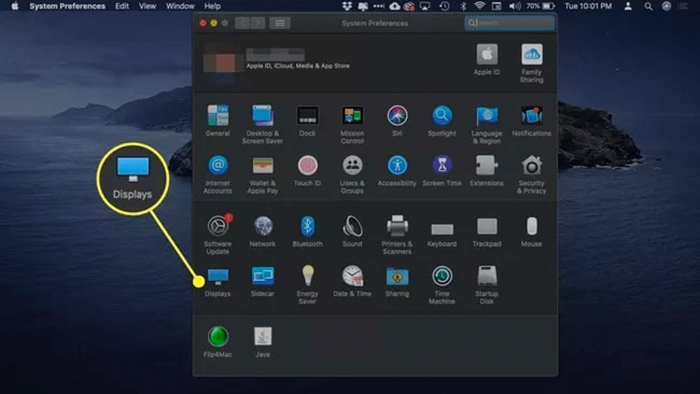Open the Energy Saver pane
The height and width of the screenshot is (394, 700).
(x=308, y=284)
